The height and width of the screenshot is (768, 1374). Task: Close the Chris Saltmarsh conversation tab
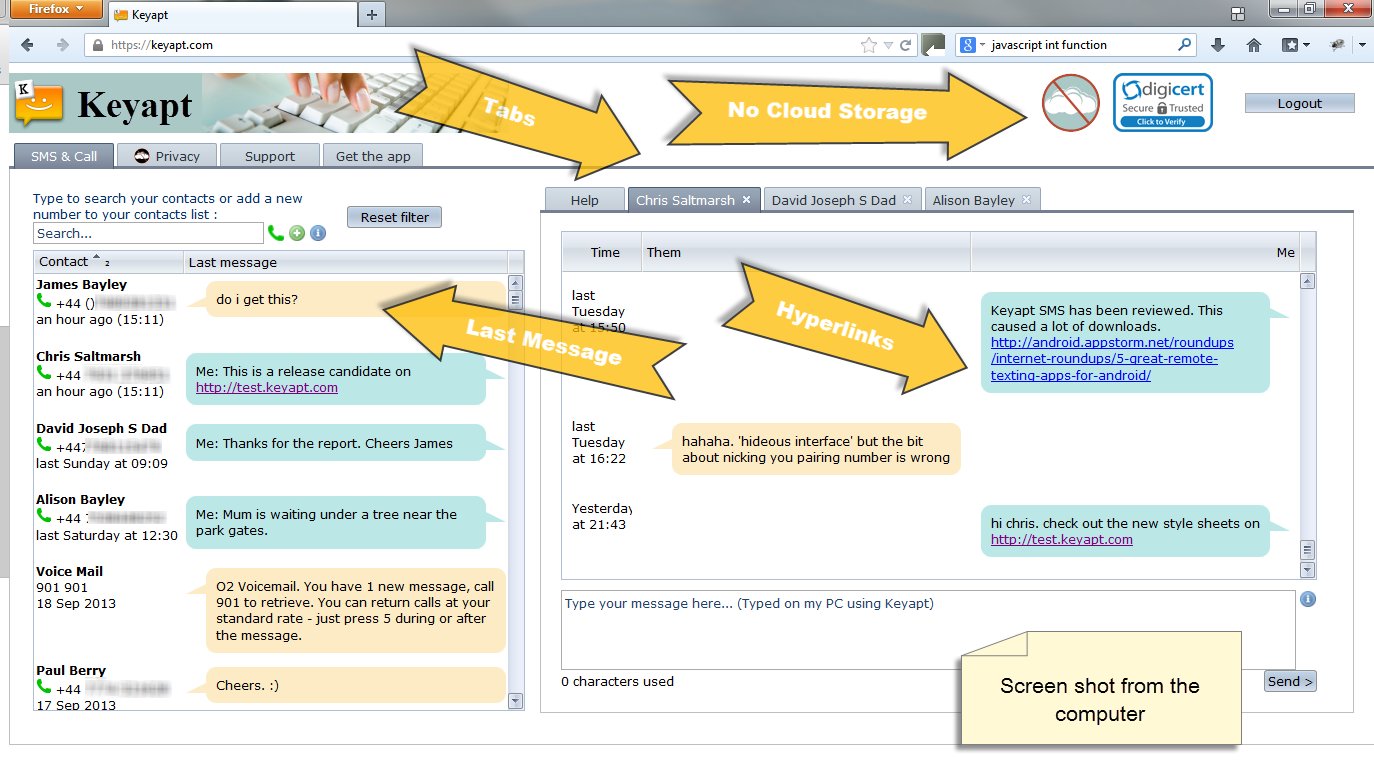tap(746, 200)
